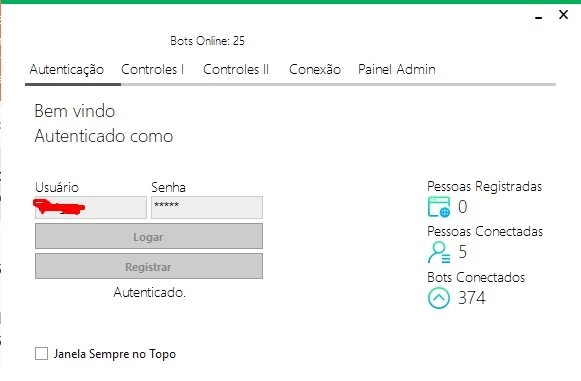Close the application window

(563, 15)
